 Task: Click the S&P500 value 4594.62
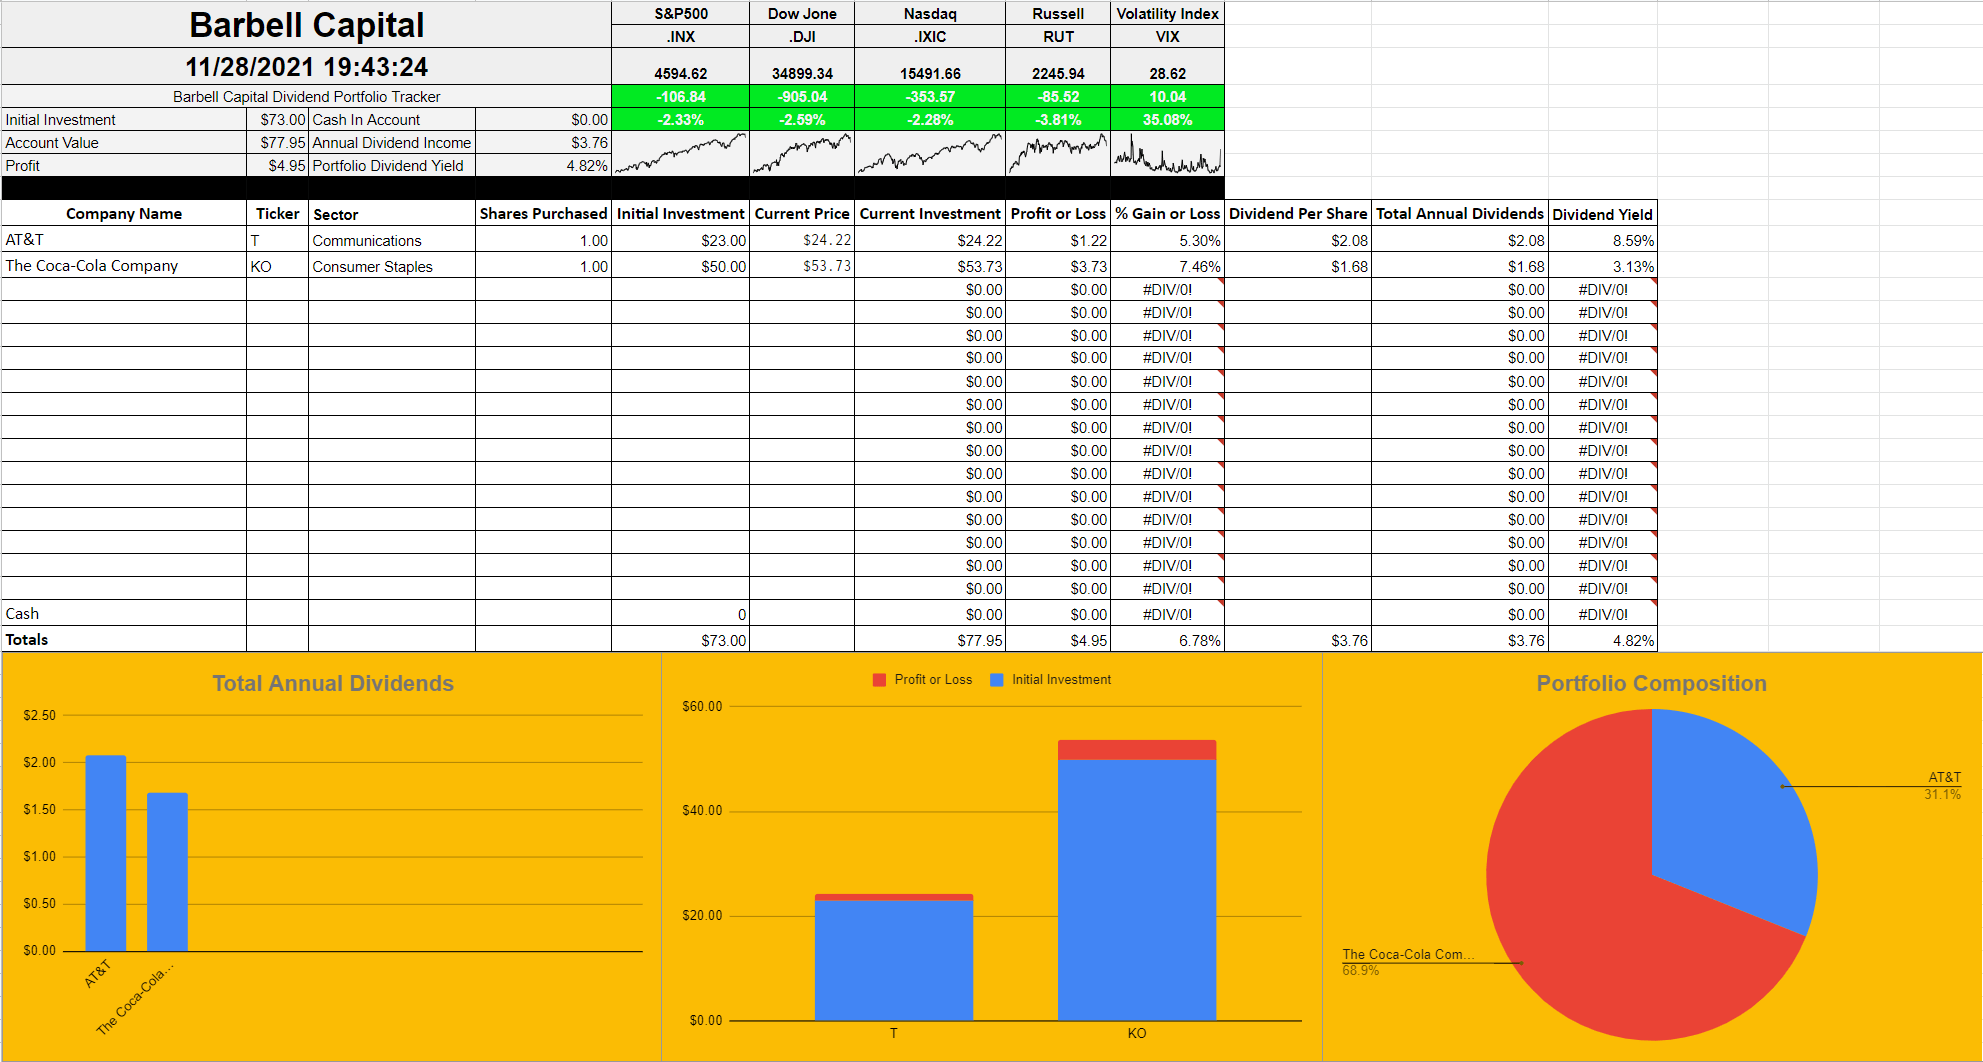click(x=681, y=73)
